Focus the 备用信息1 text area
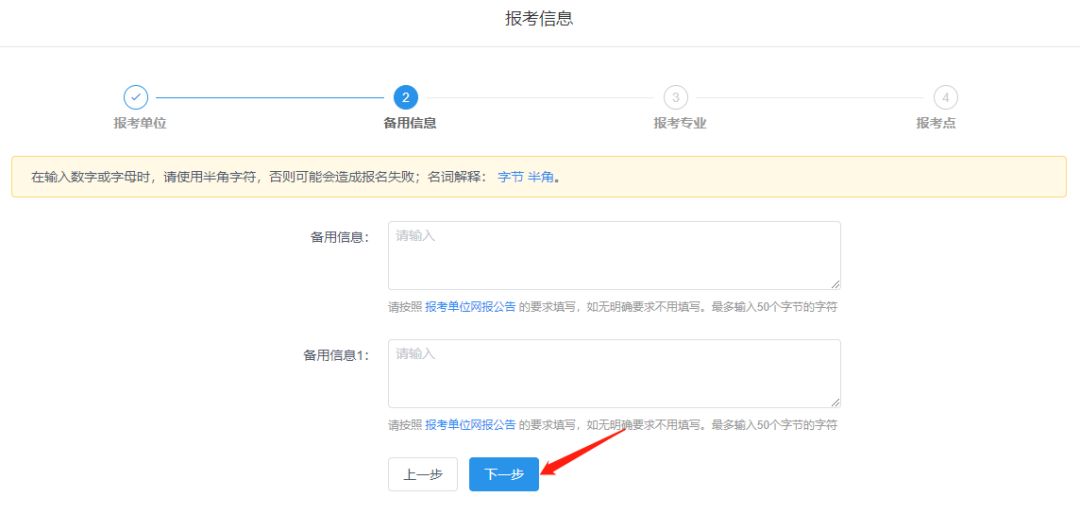The width and height of the screenshot is (1080, 514). [613, 373]
